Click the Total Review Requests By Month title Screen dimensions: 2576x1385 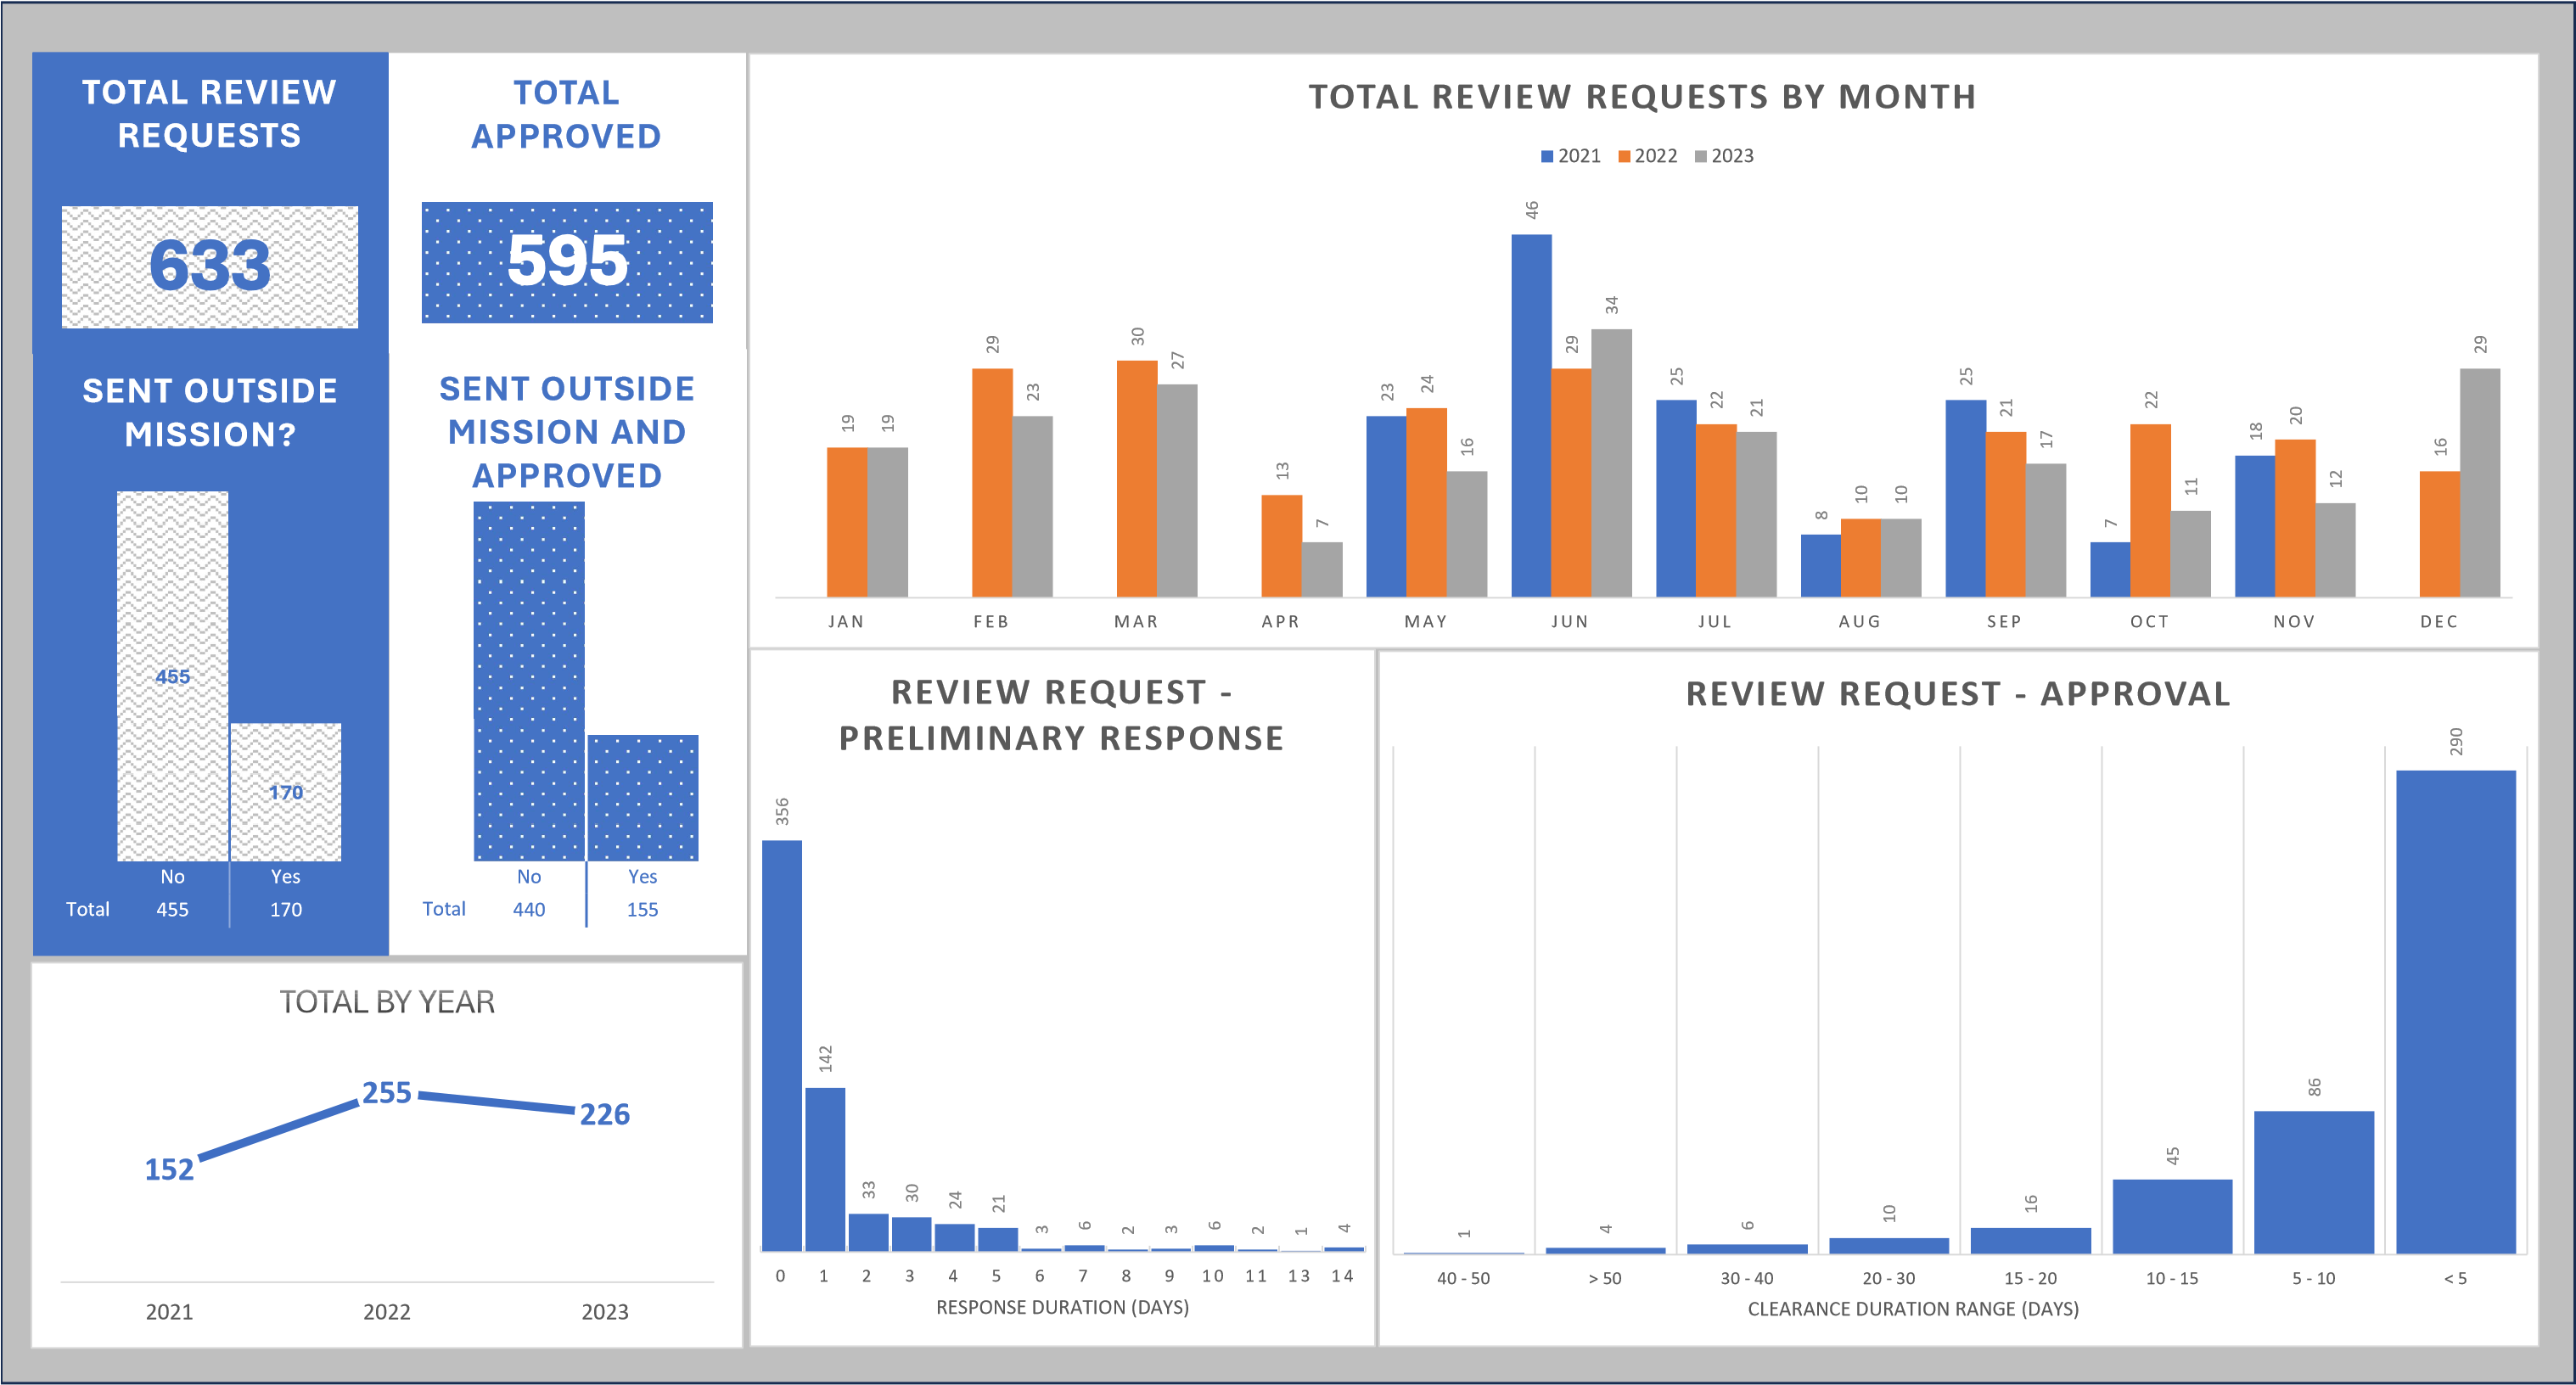coord(1642,97)
